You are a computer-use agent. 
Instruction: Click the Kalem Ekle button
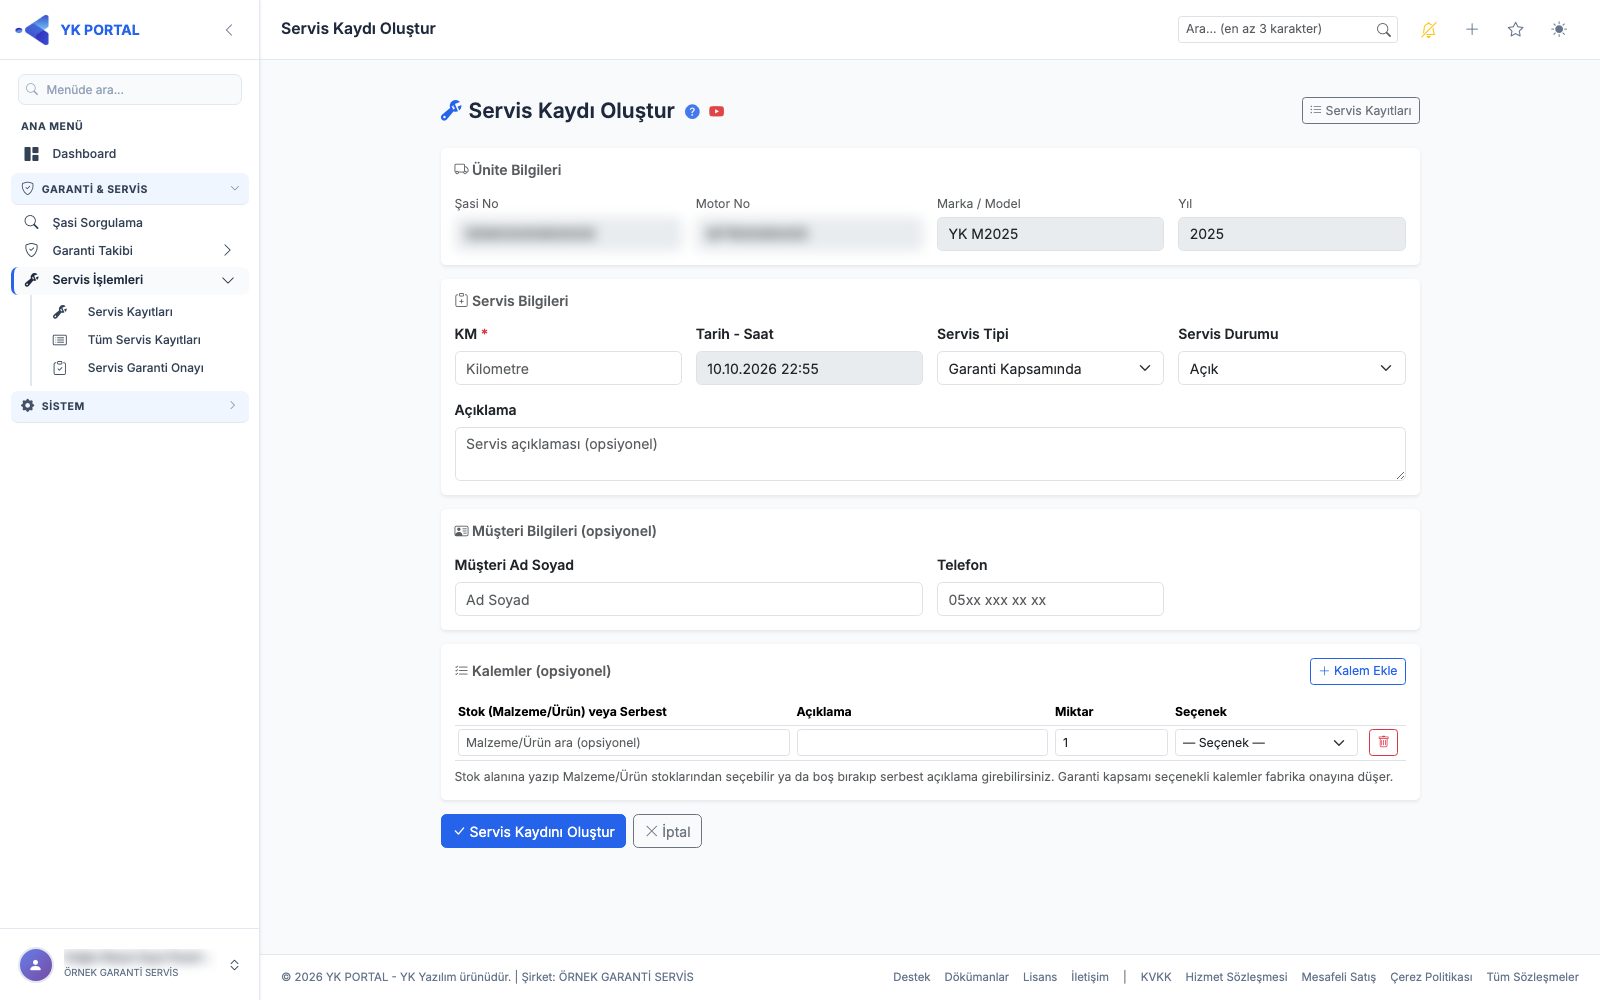point(1357,671)
